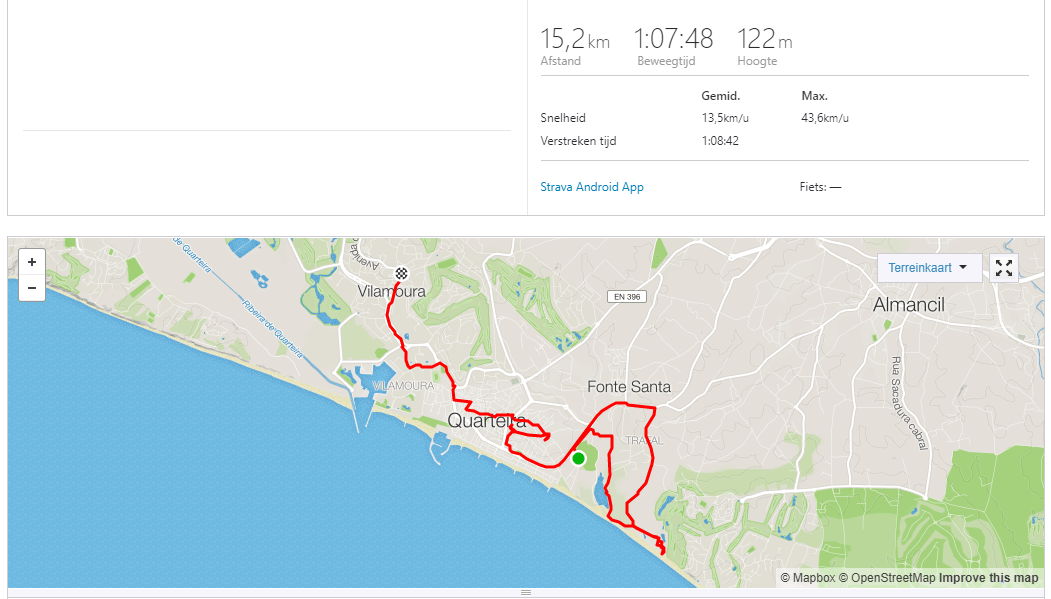1051x599 pixels.
Task: Click the 1:07:48 moving time value
Action: [x=674, y=39]
